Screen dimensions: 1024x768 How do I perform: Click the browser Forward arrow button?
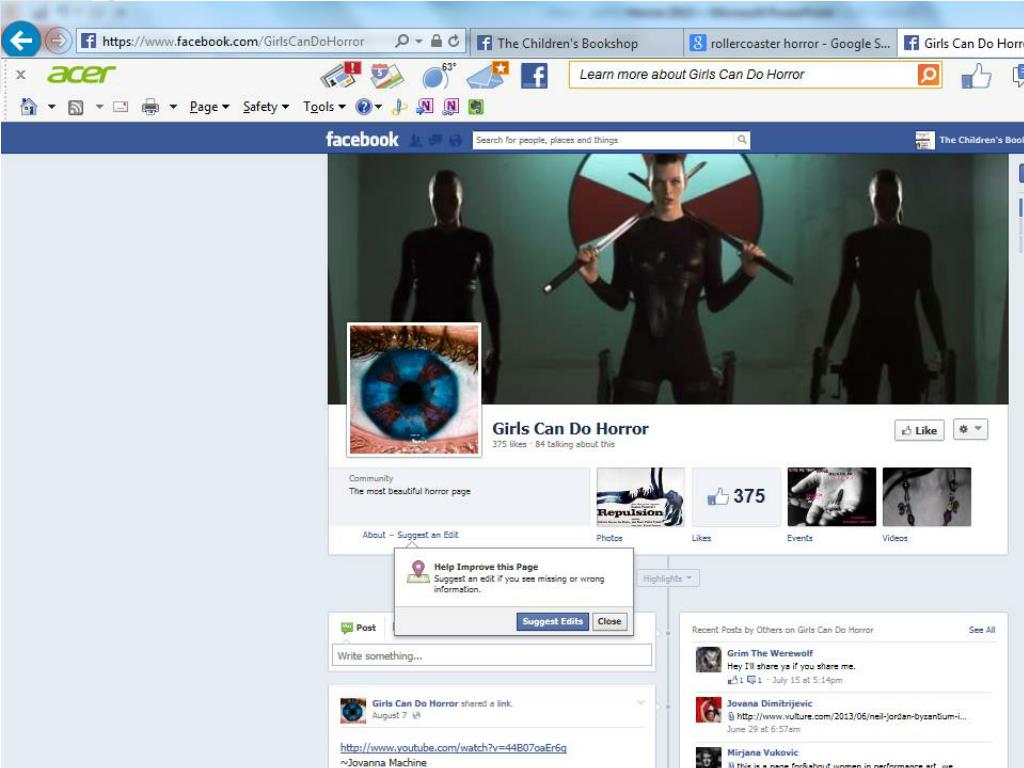point(57,41)
